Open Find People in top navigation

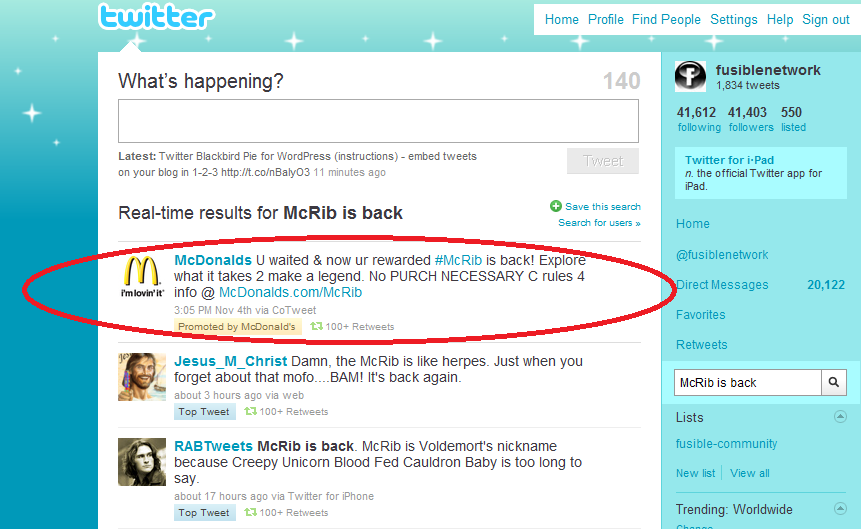[x=666, y=20]
